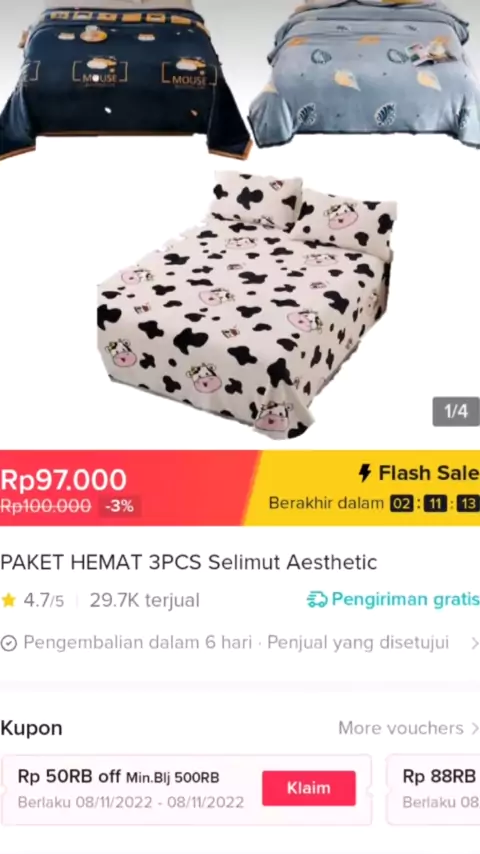Tap the free shipping truck icon
The width and height of the screenshot is (480, 854).
tap(317, 600)
